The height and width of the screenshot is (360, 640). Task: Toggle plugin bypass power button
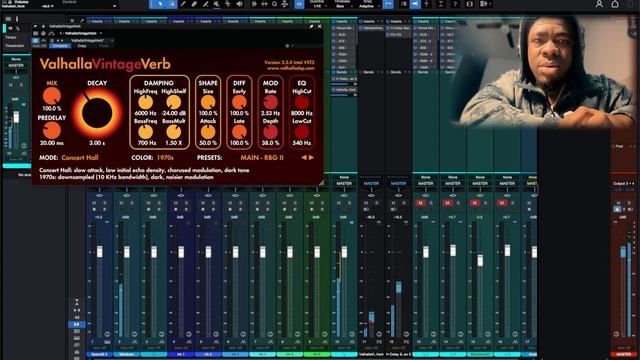pyautogui.click(x=36, y=40)
